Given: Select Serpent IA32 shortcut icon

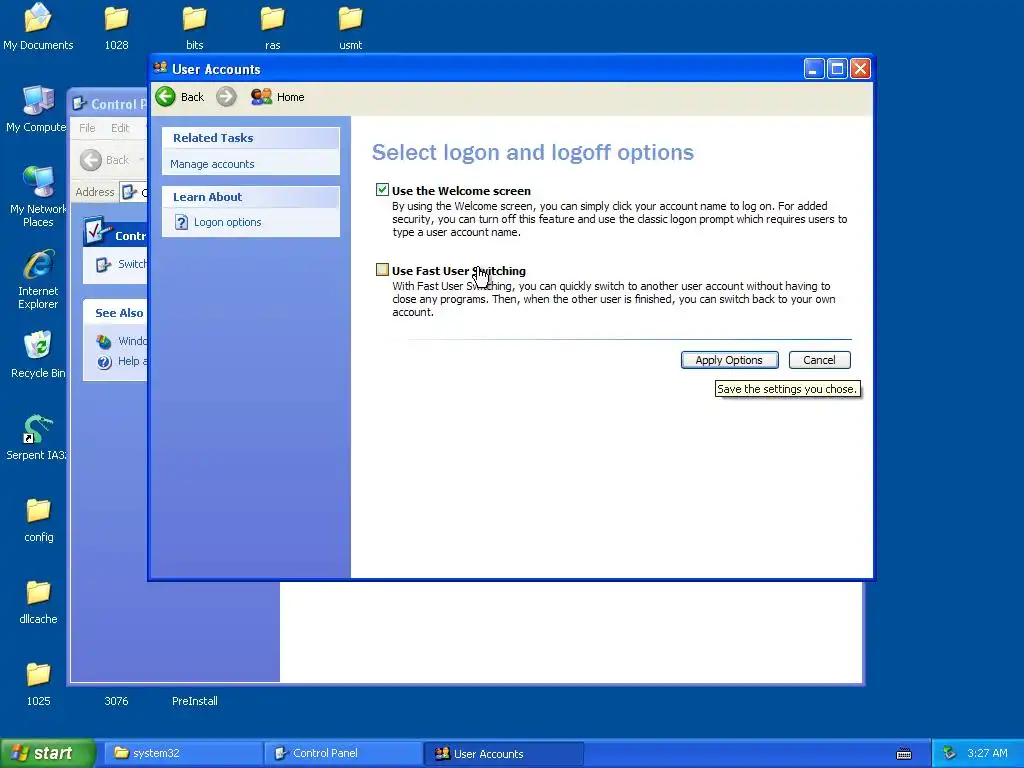Looking at the screenshot, I should 37,437.
